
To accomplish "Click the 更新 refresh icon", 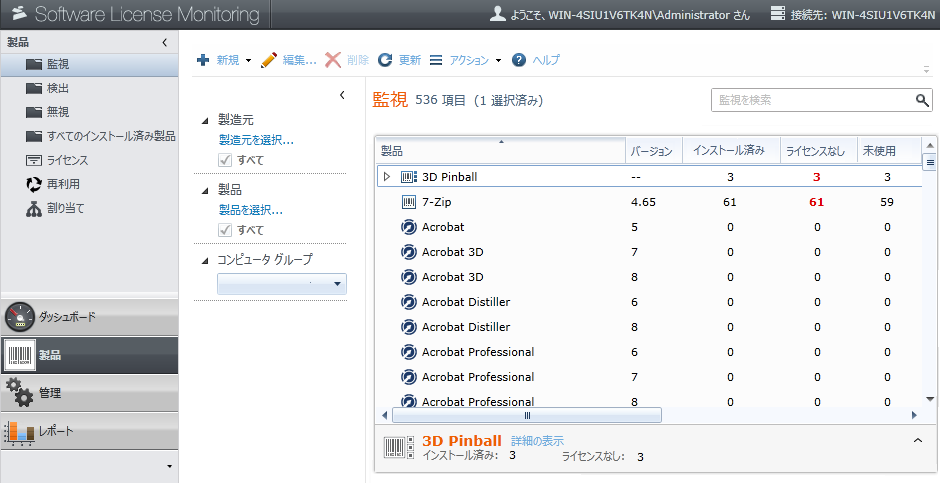I will (x=385, y=60).
